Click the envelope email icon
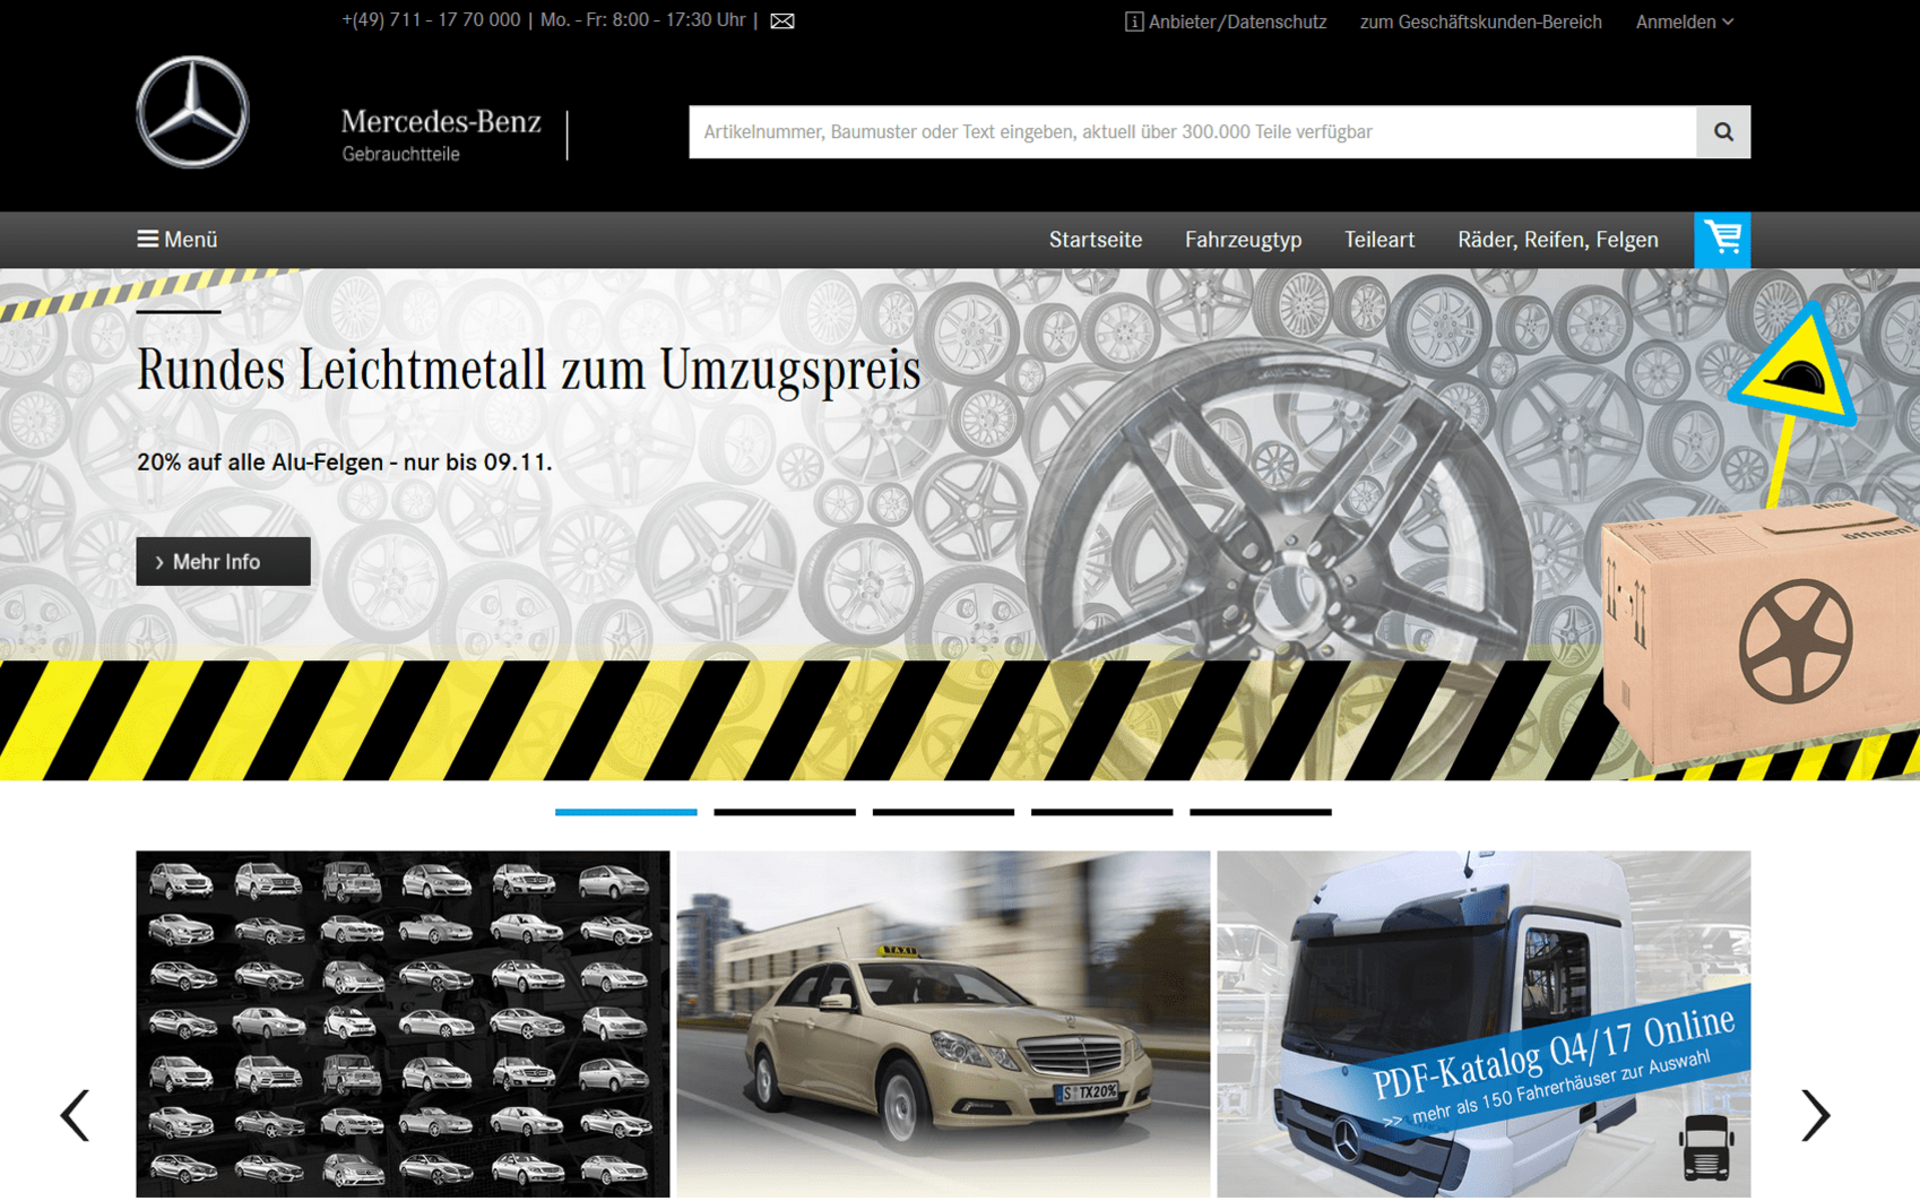Viewport: 1920px width, 1201px height. point(782,21)
